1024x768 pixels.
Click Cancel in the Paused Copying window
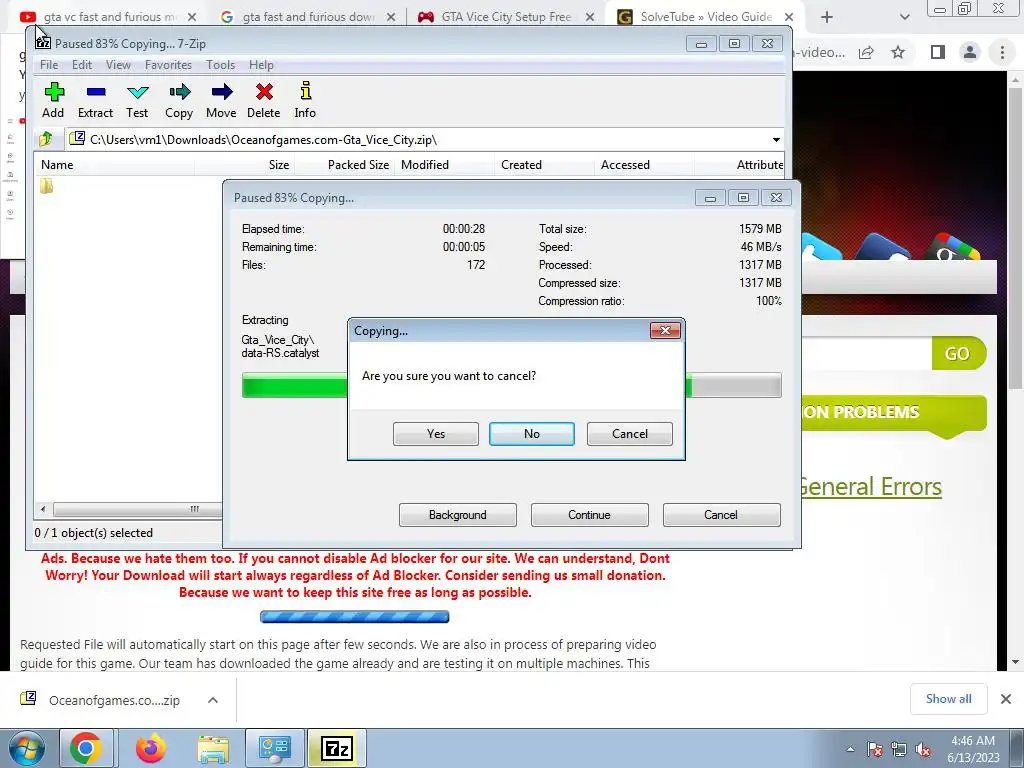(x=721, y=515)
